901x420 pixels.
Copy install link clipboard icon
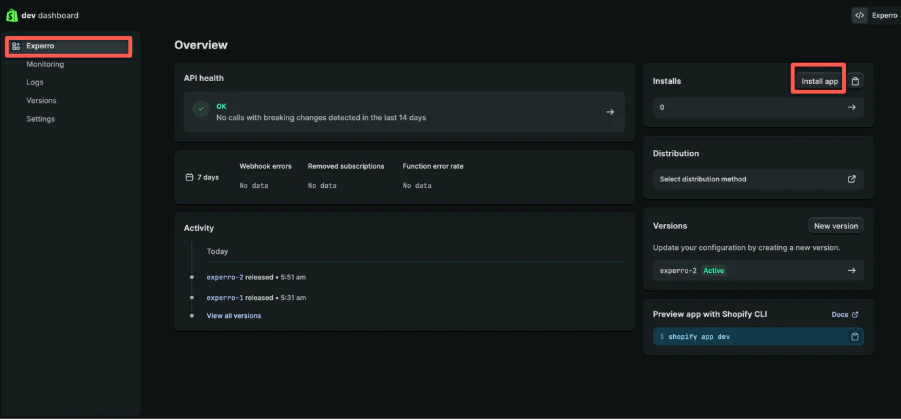pos(855,82)
